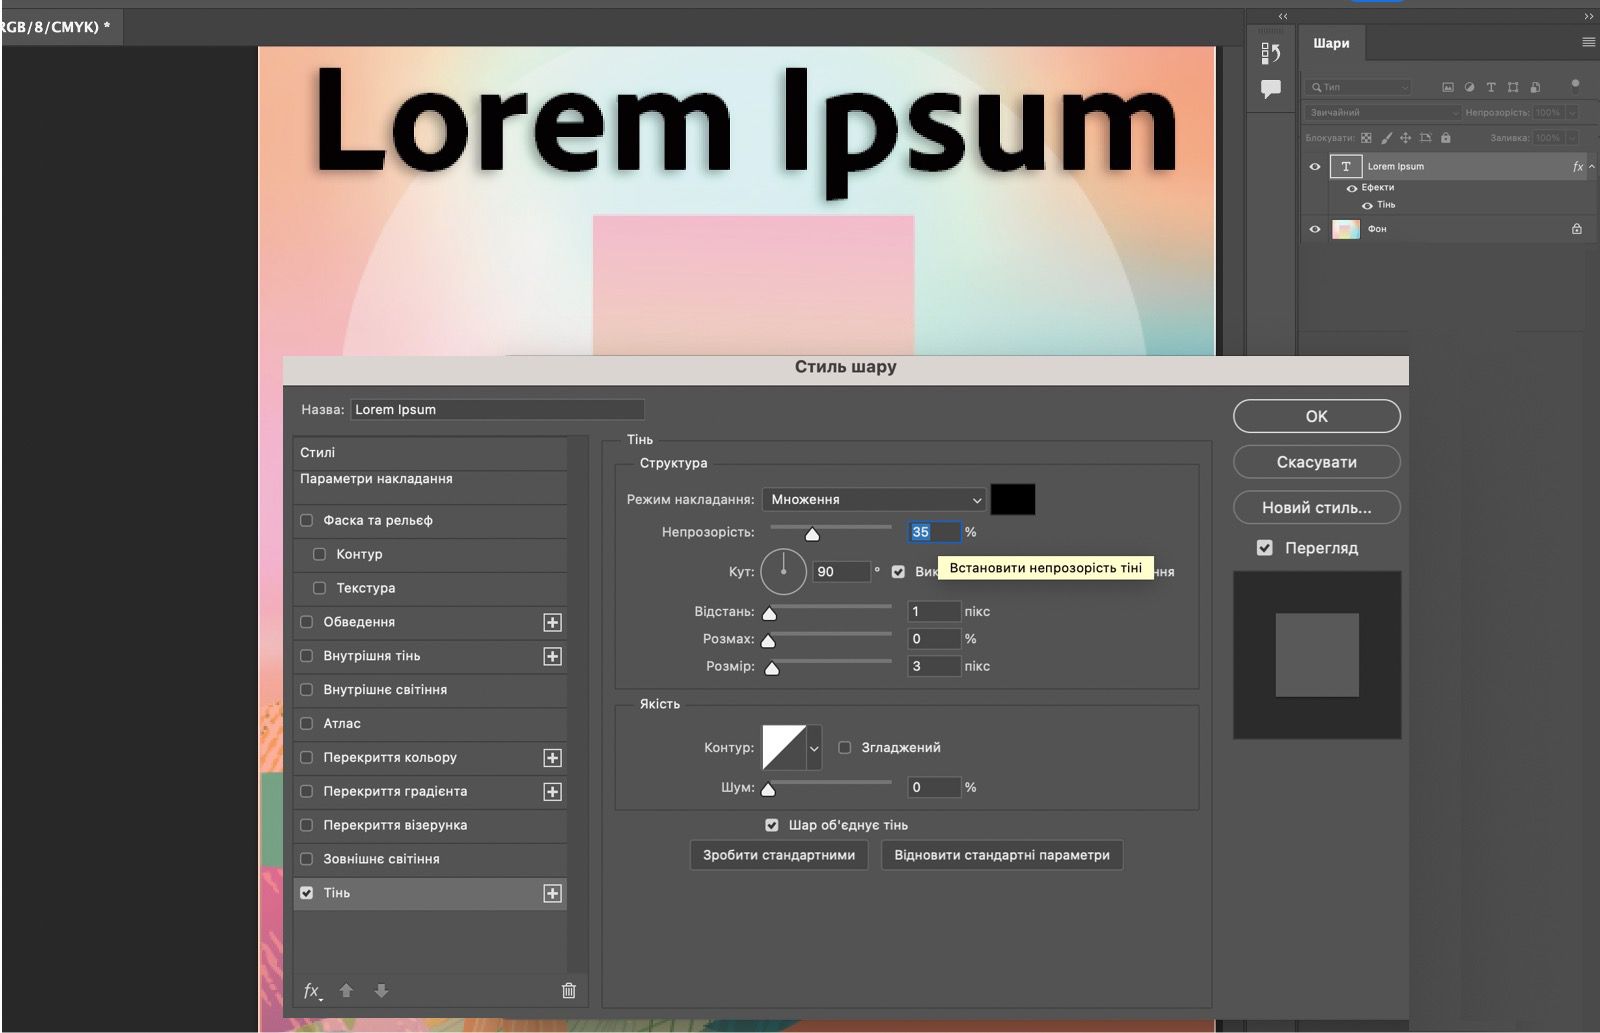The image size is (1600, 1033).
Task: Open the layer Непрозорість dropdown arrow
Action: (1572, 112)
